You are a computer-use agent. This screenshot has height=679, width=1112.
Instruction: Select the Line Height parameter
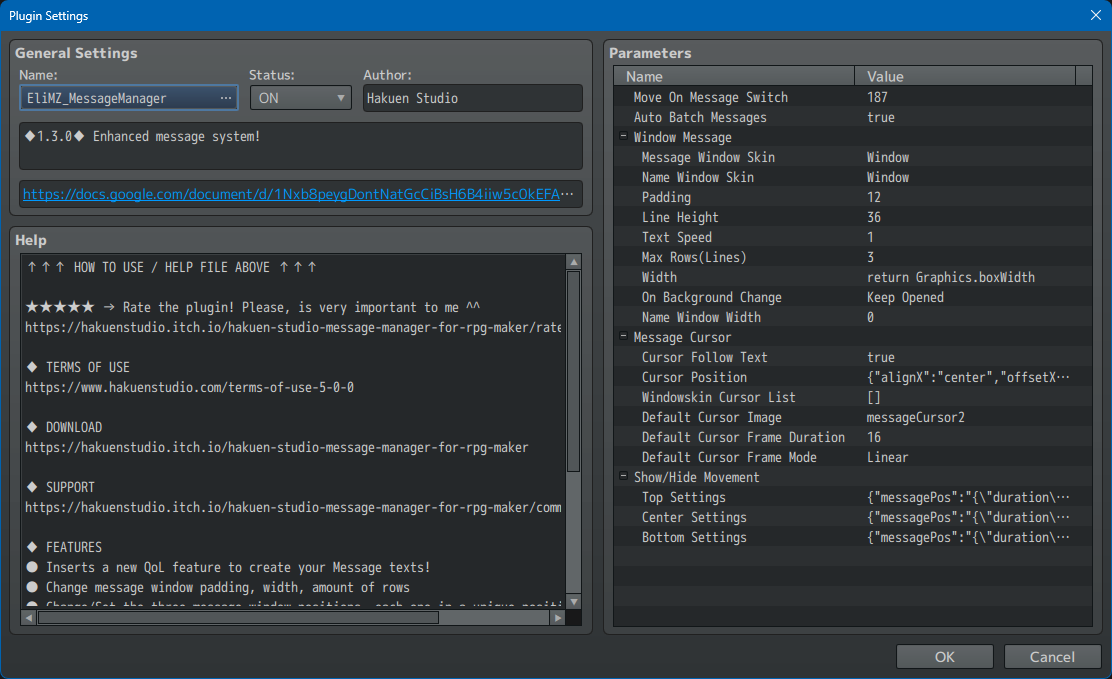pos(853,217)
